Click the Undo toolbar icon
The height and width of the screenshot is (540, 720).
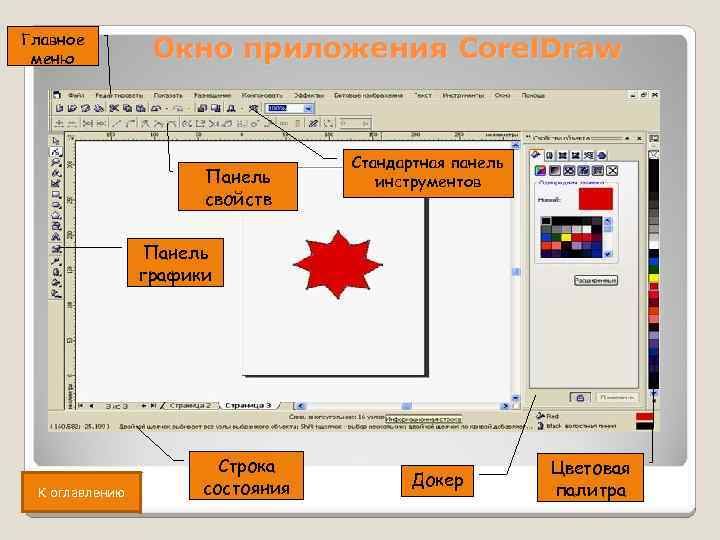pos(155,108)
